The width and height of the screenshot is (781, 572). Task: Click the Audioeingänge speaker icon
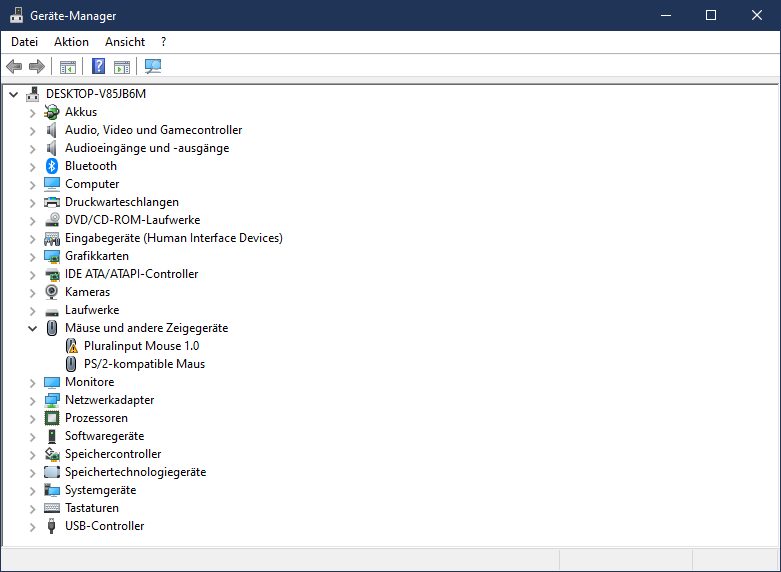51,148
